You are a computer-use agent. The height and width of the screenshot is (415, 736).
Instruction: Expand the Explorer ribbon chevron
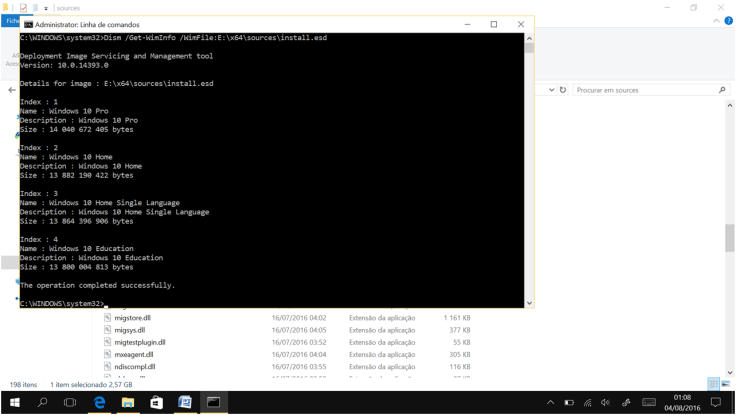point(718,21)
